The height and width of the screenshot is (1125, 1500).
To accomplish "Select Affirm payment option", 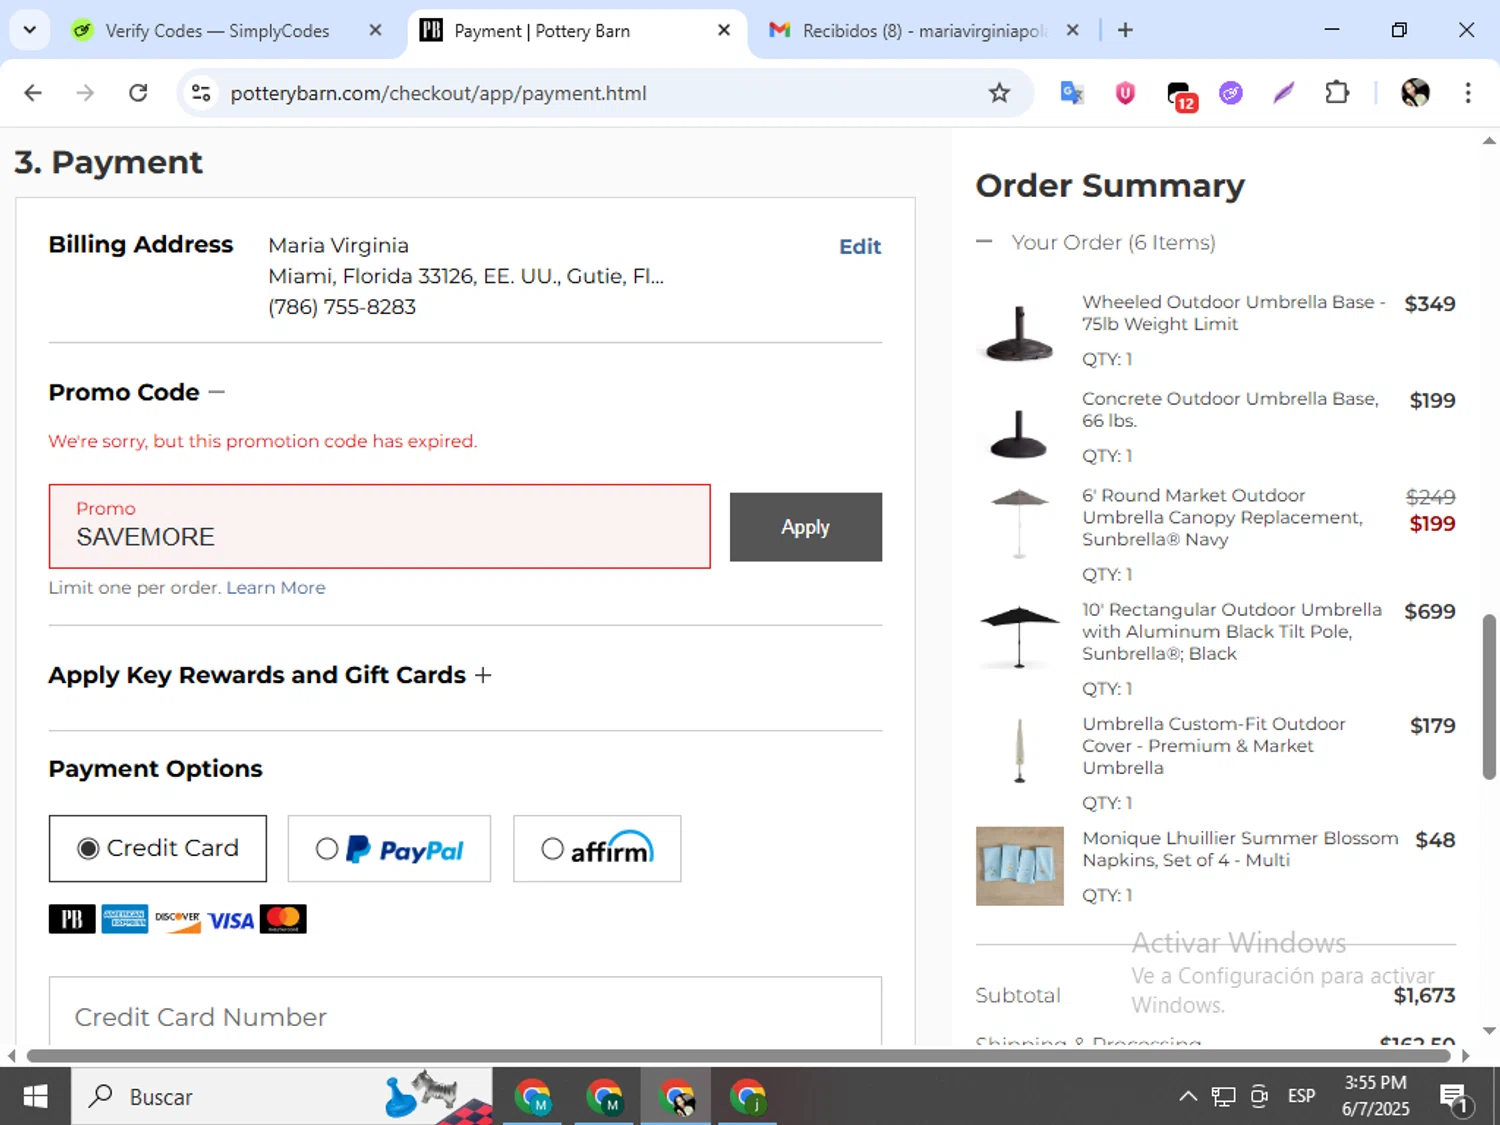I will click(x=597, y=849).
